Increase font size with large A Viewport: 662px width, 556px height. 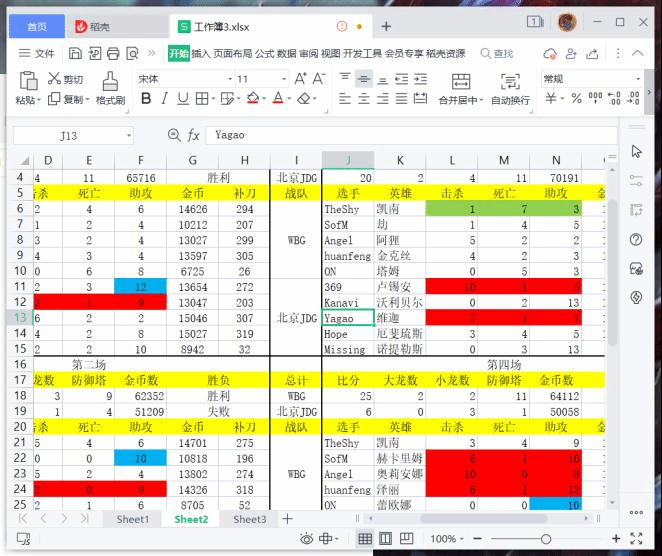tap(300, 79)
